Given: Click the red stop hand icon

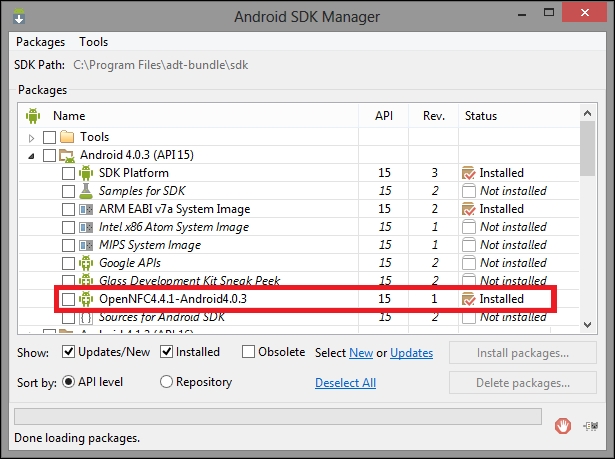Looking at the screenshot, I should pos(563,426).
